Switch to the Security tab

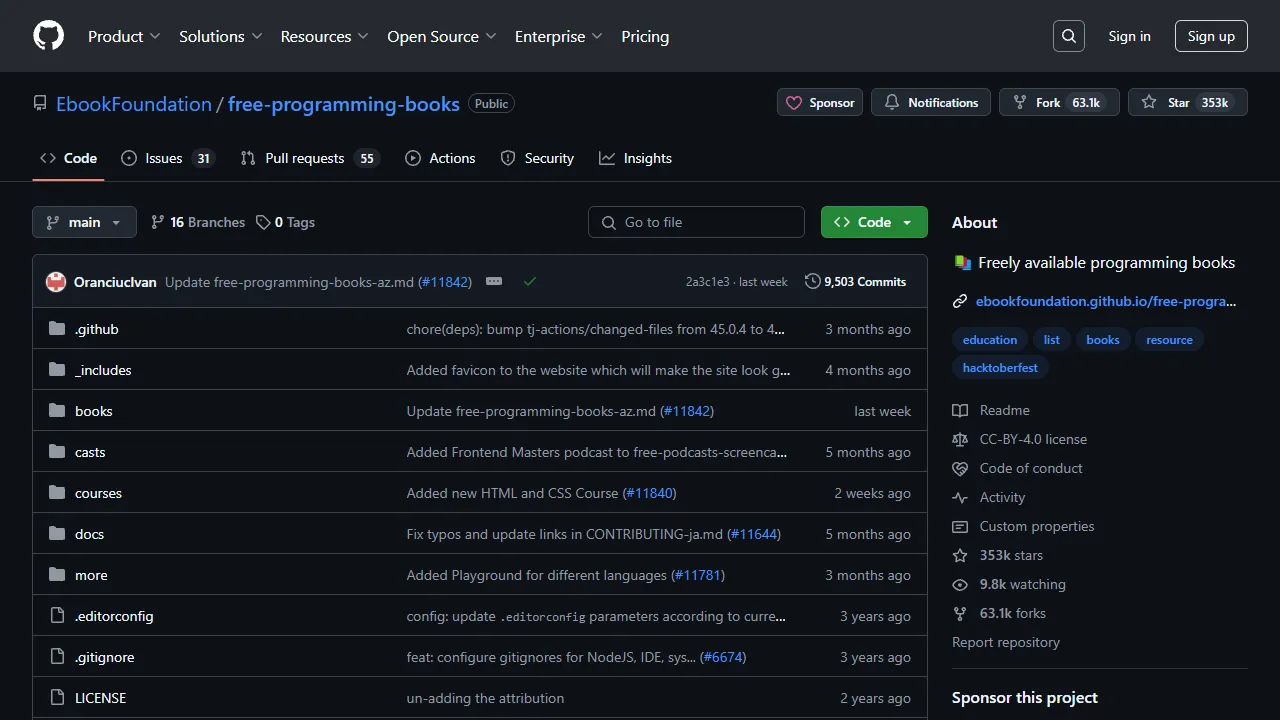click(537, 158)
